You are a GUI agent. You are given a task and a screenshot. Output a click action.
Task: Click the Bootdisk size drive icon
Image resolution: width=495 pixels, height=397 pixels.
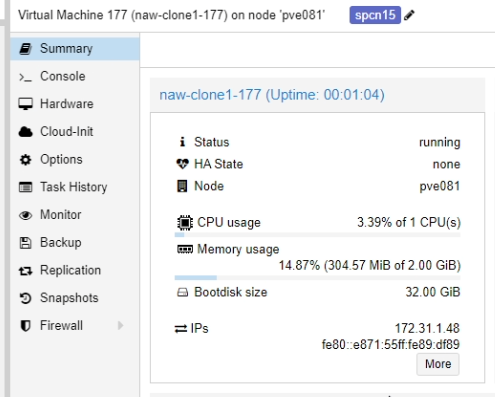coord(182,293)
